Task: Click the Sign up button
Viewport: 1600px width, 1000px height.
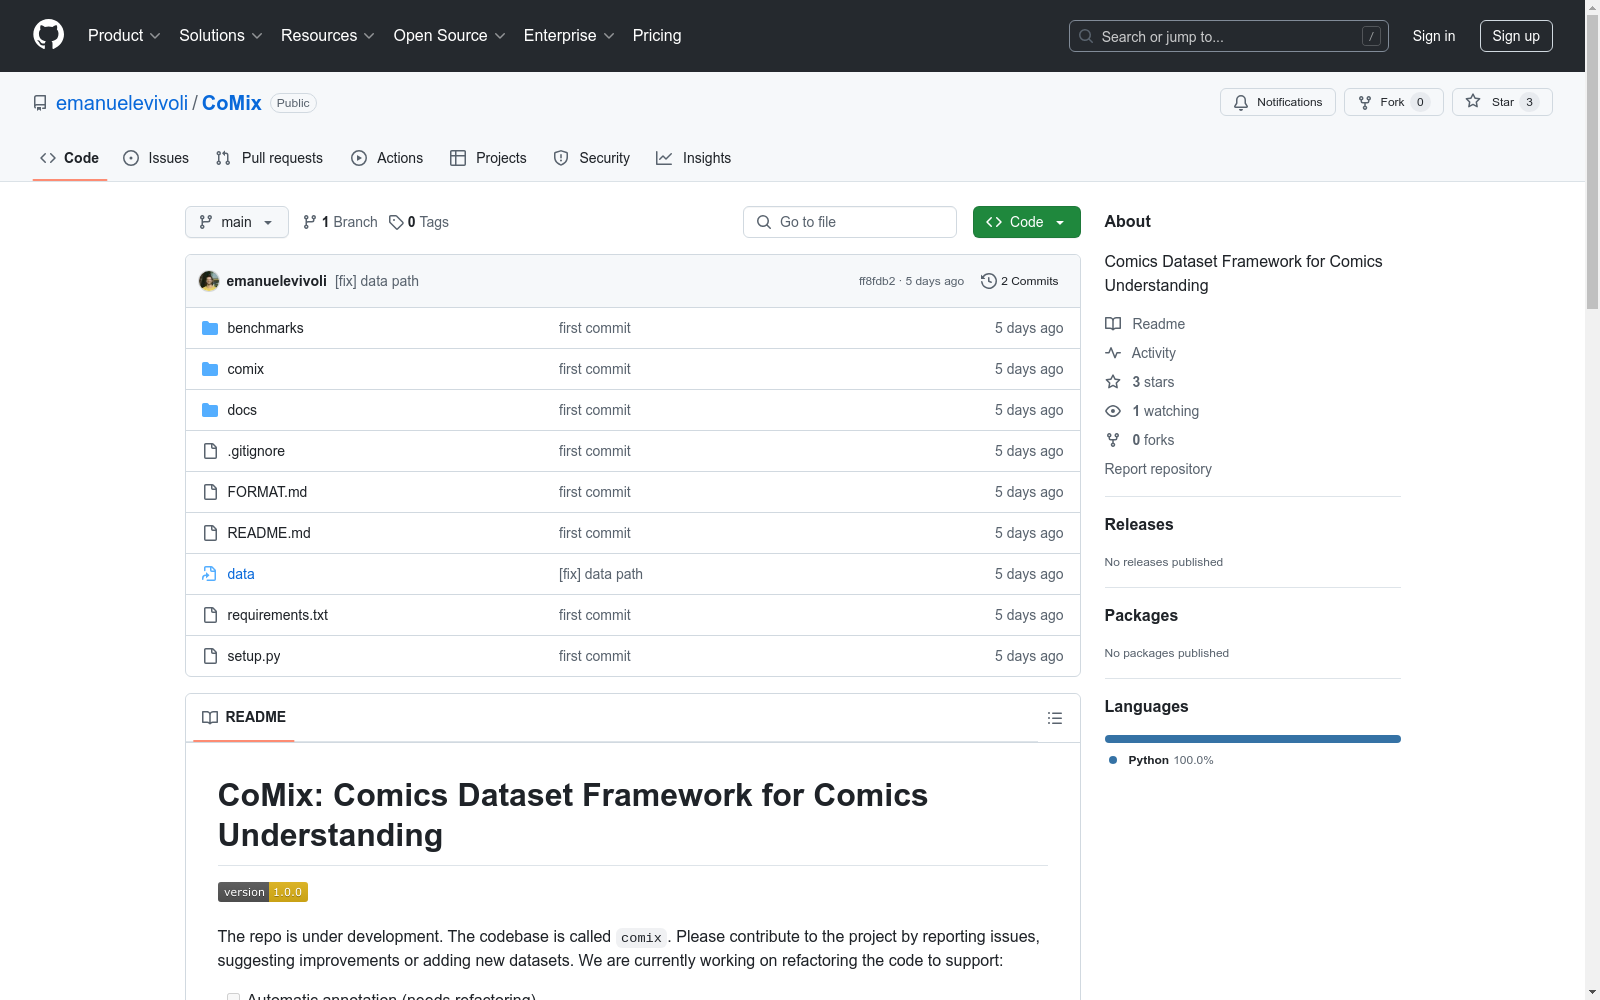Action: pyautogui.click(x=1516, y=36)
